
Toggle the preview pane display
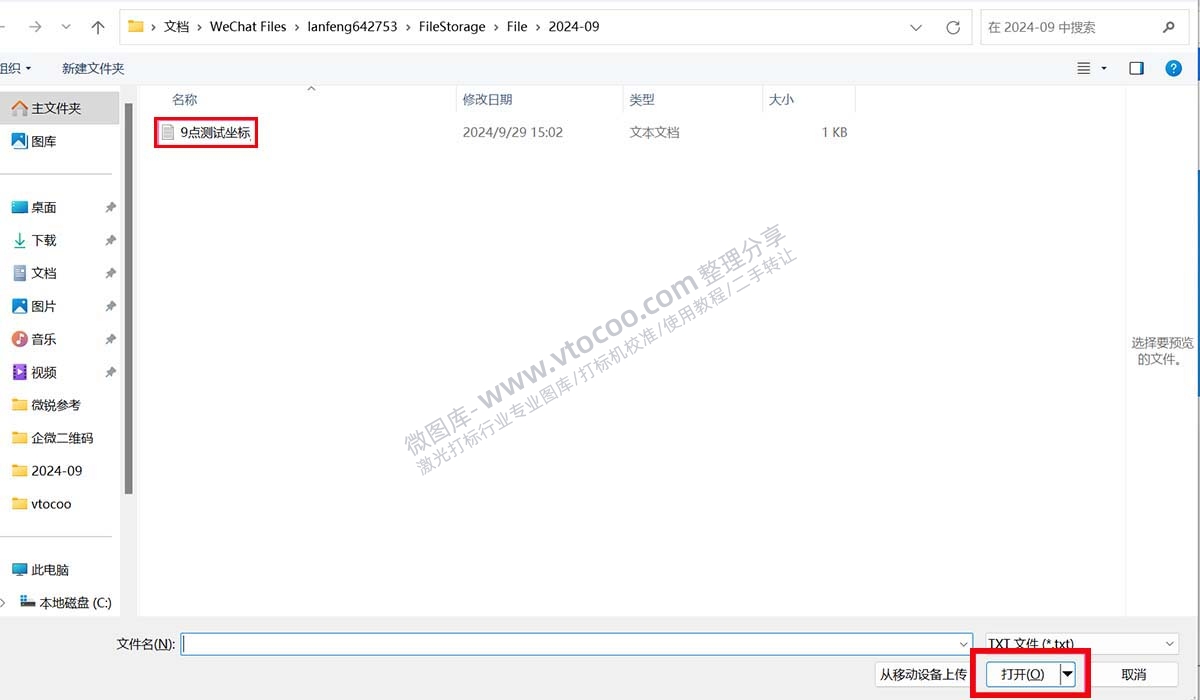point(1136,68)
